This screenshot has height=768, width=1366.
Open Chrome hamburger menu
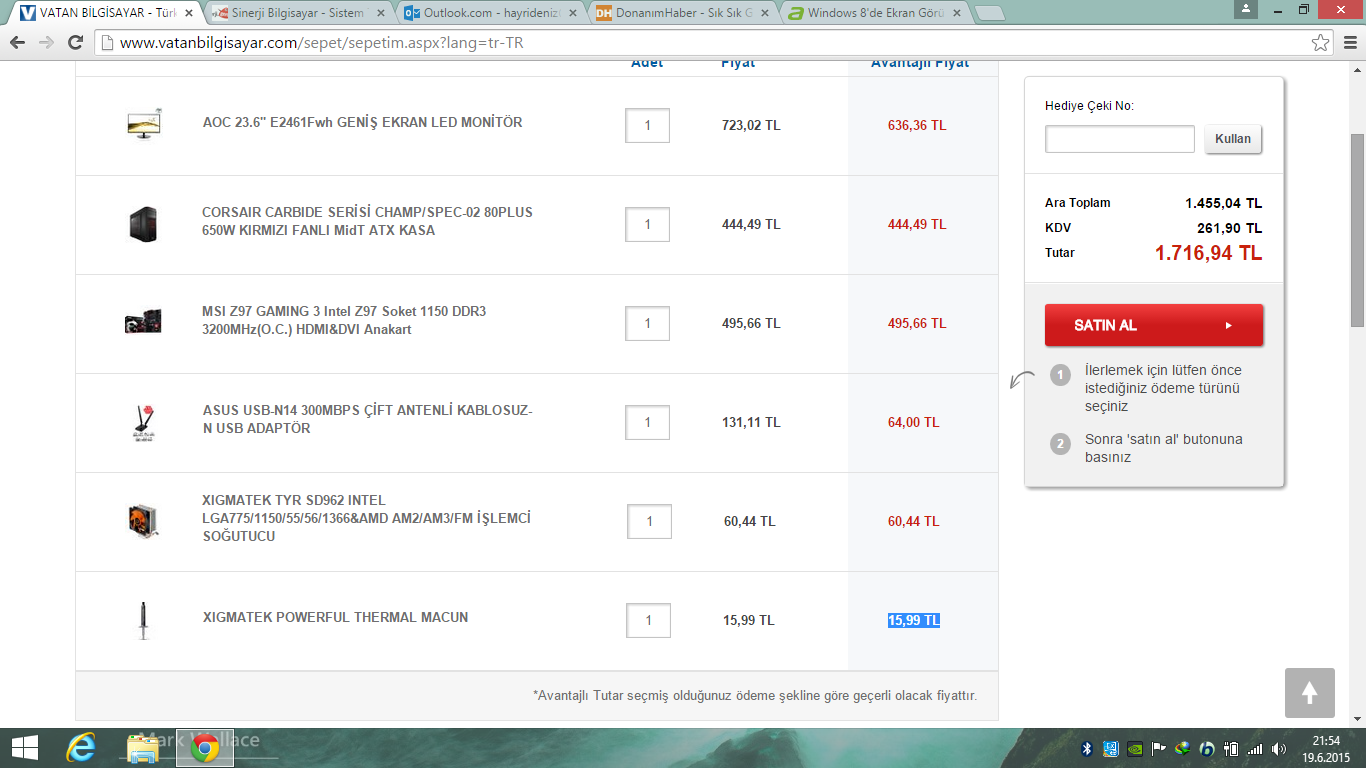point(1347,43)
